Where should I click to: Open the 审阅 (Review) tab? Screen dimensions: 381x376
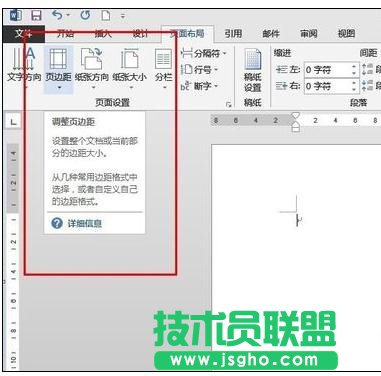tap(308, 33)
